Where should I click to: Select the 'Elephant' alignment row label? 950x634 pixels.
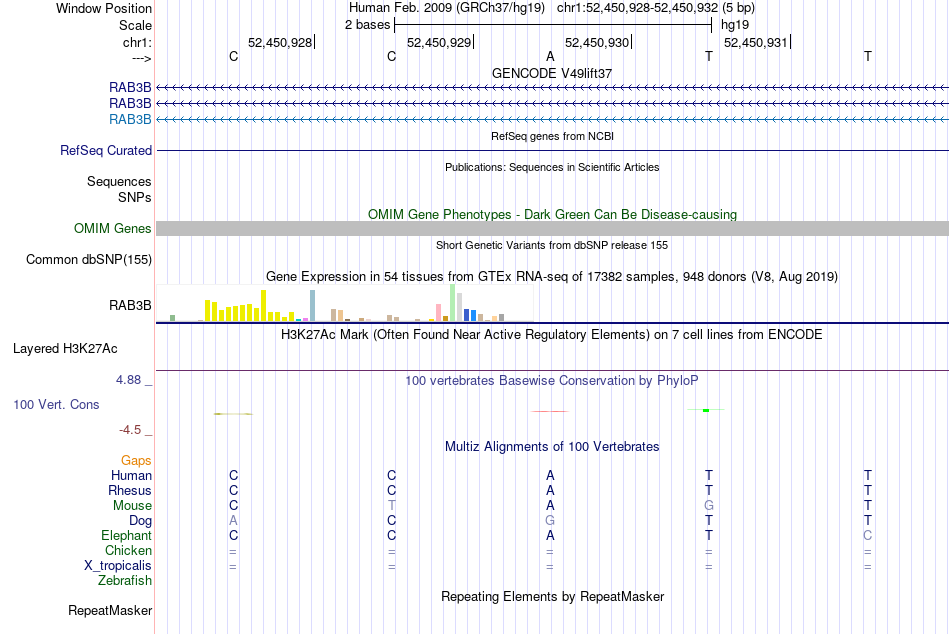[x=126, y=535]
